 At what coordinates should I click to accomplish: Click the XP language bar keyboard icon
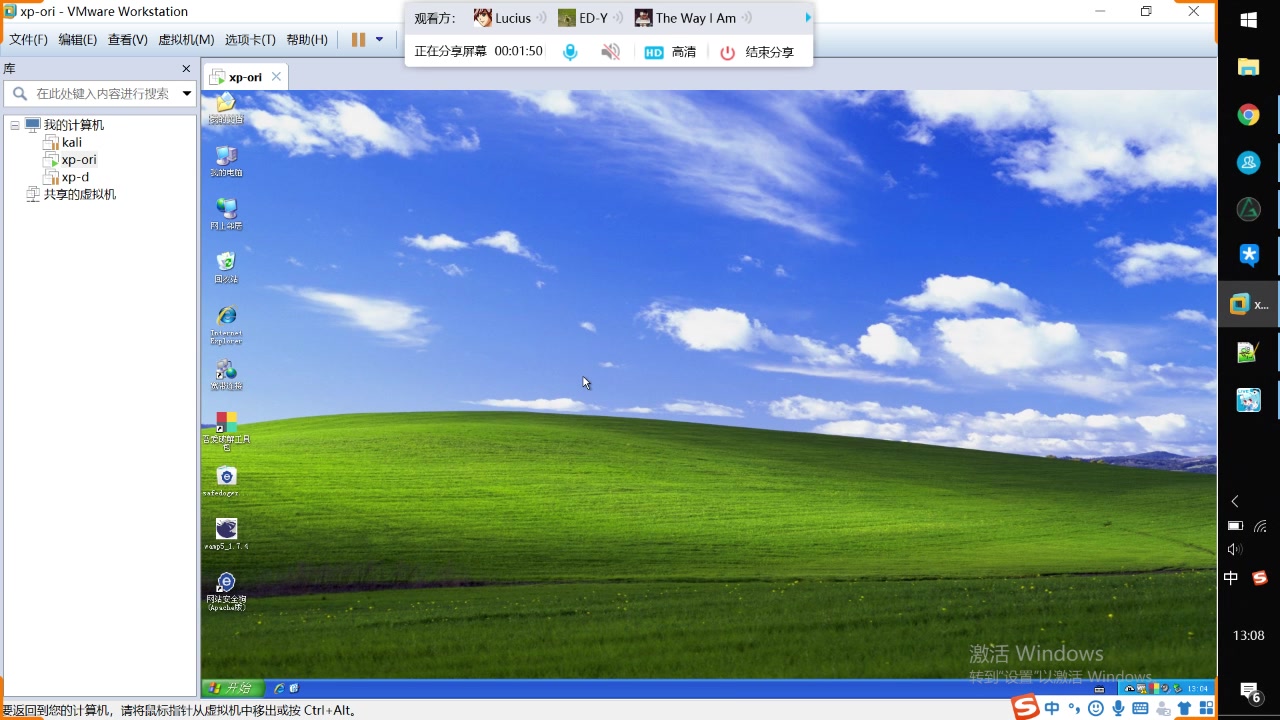tap(1099, 689)
